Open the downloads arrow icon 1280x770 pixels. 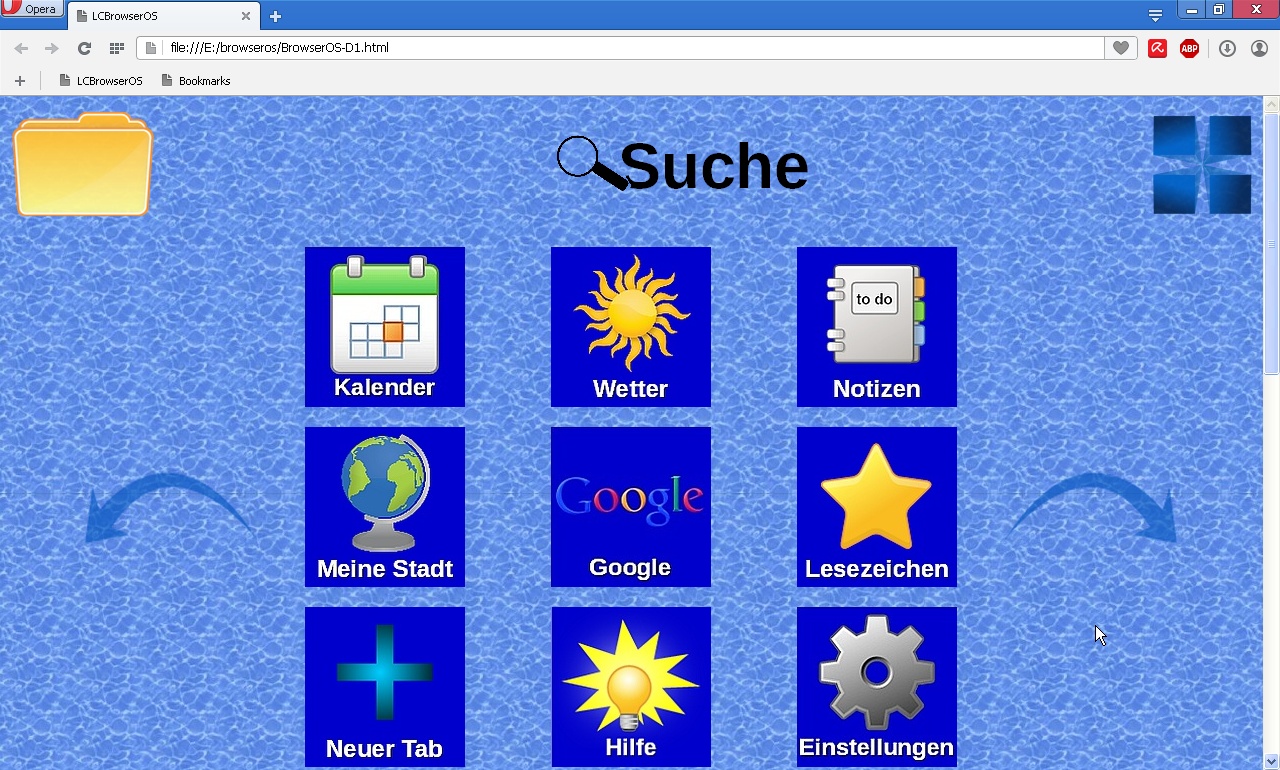tap(1227, 48)
